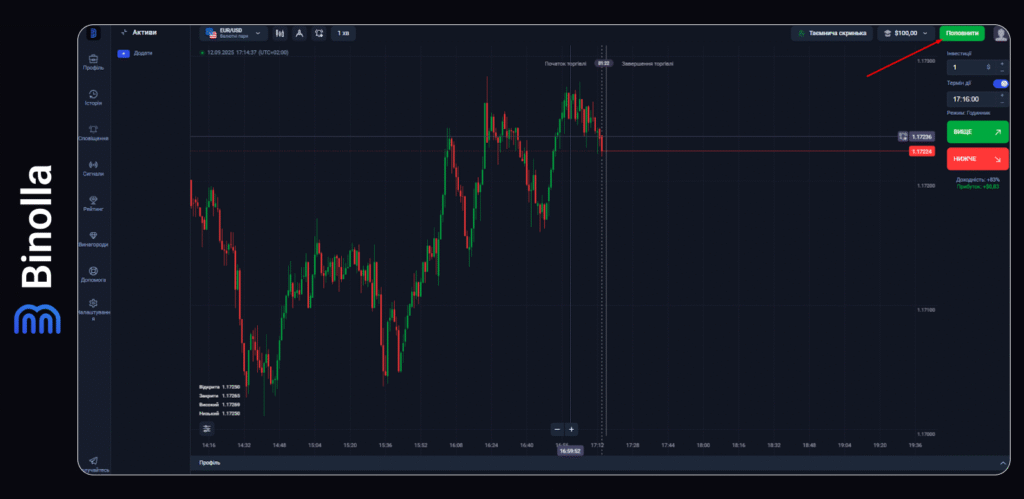The width and height of the screenshot is (1024, 499).
Task: Open the 1 хв timeframe selector
Action: pos(343,33)
